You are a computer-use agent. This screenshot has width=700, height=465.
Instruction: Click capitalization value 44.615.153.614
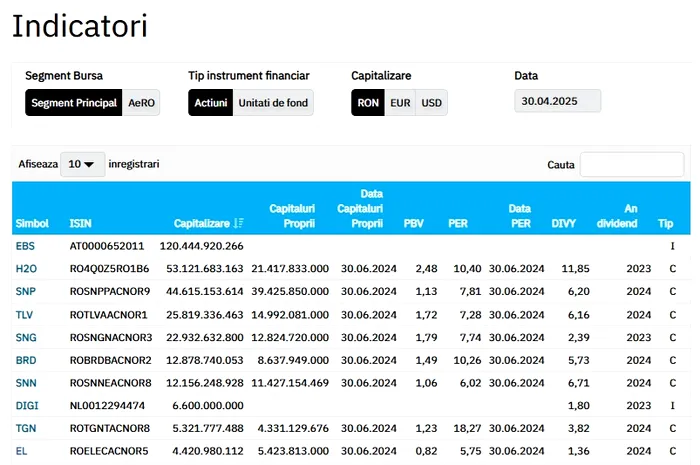204,291
